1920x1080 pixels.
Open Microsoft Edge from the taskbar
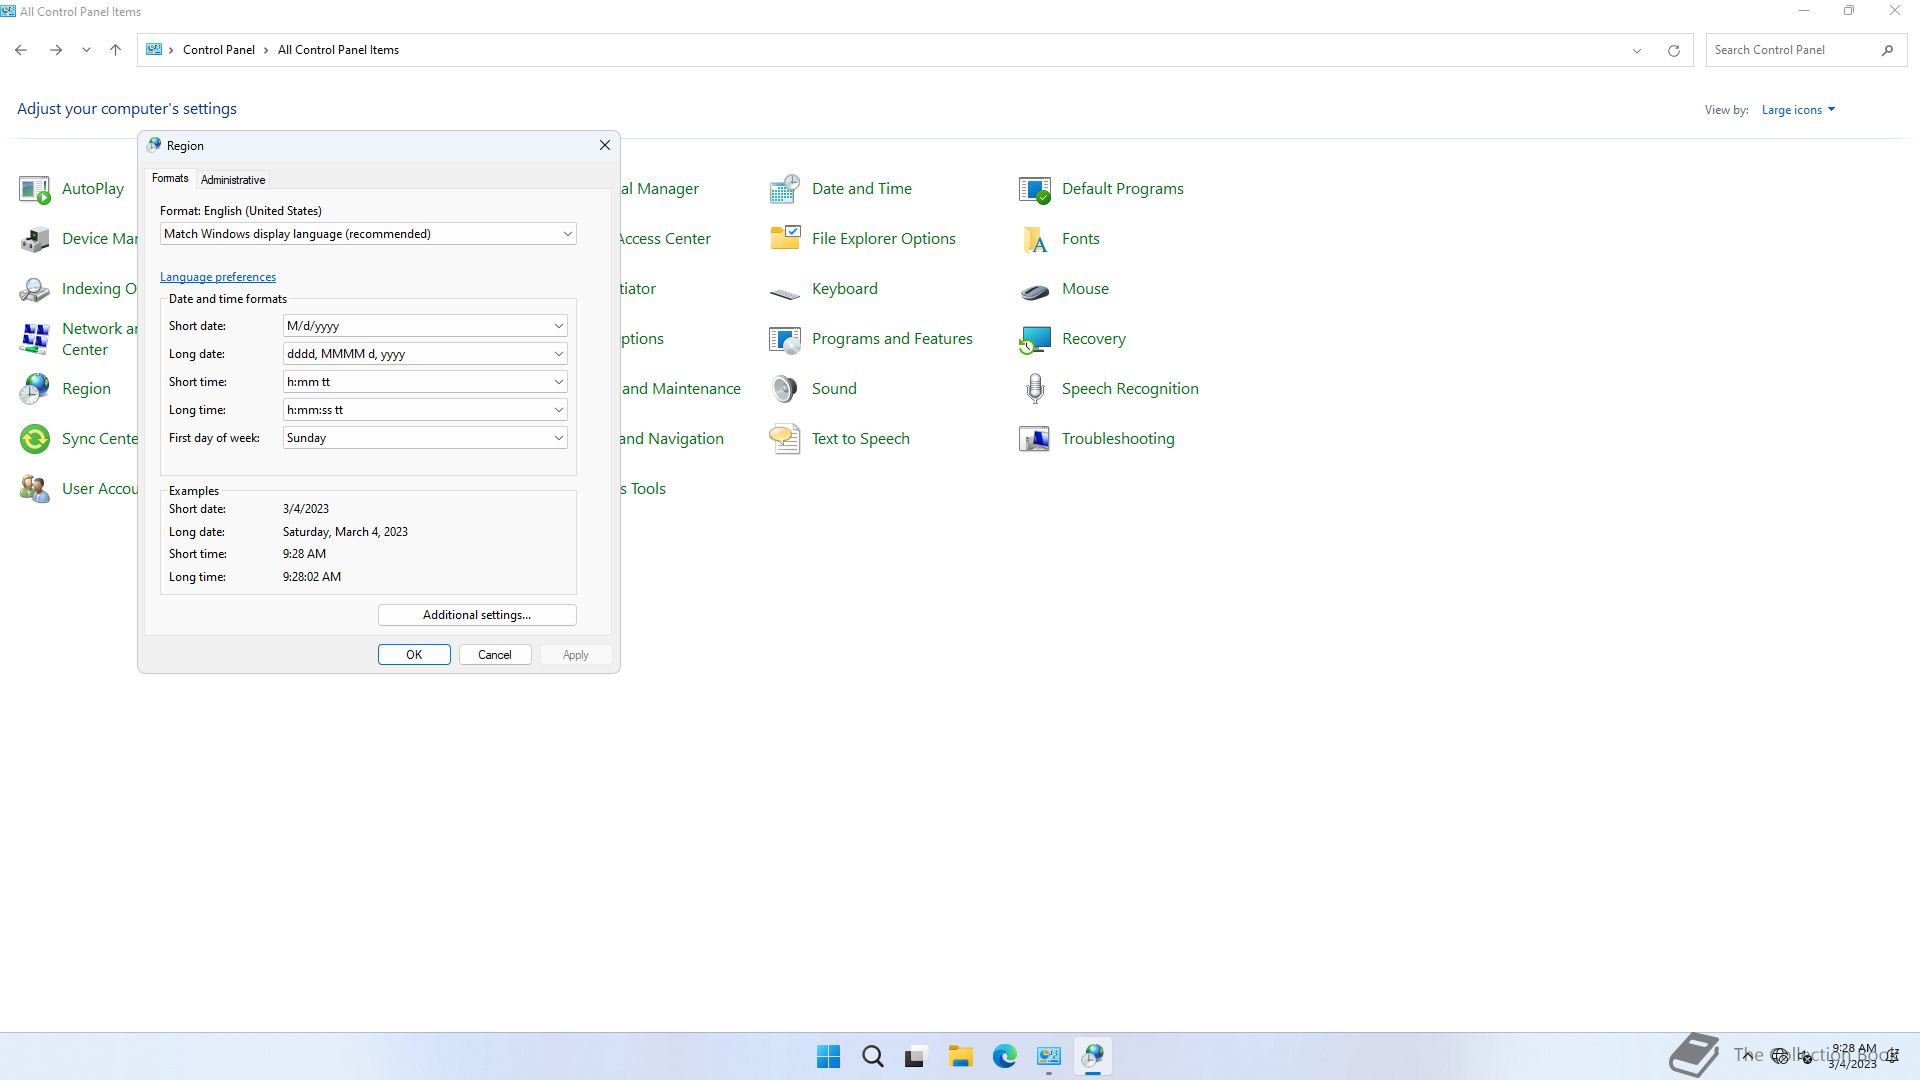tap(1004, 1056)
